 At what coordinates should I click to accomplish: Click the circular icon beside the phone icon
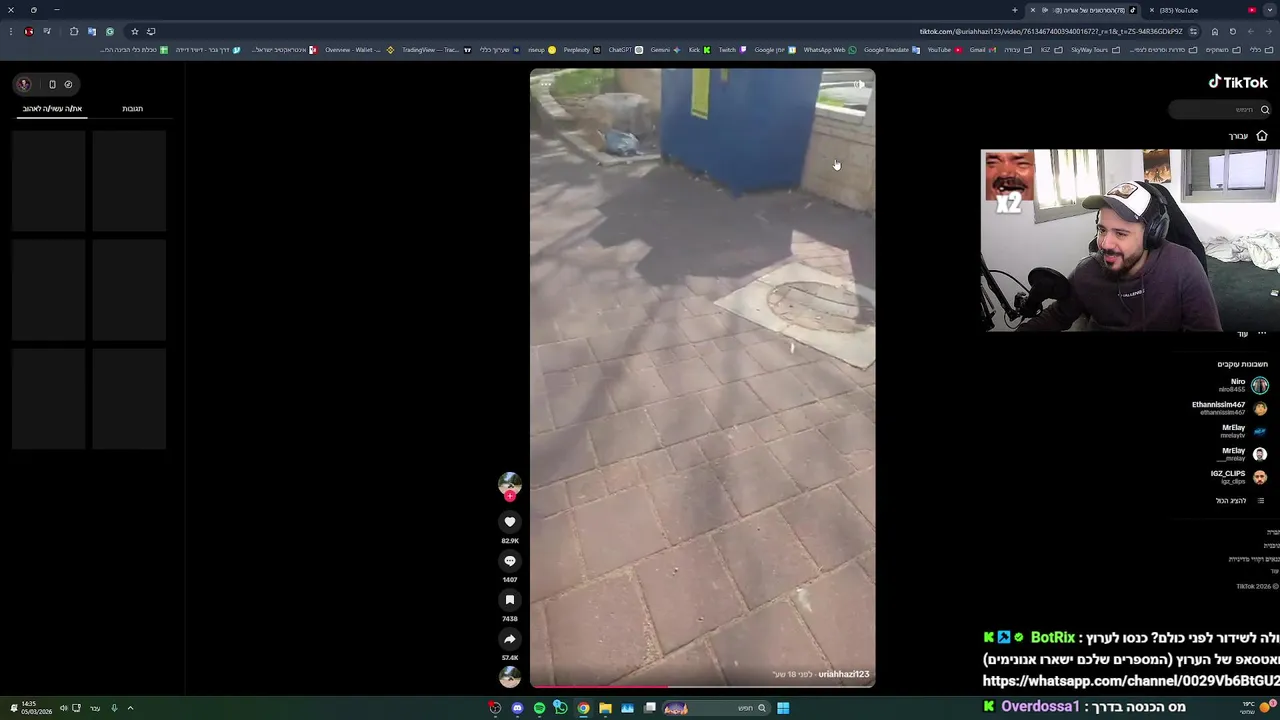68,84
